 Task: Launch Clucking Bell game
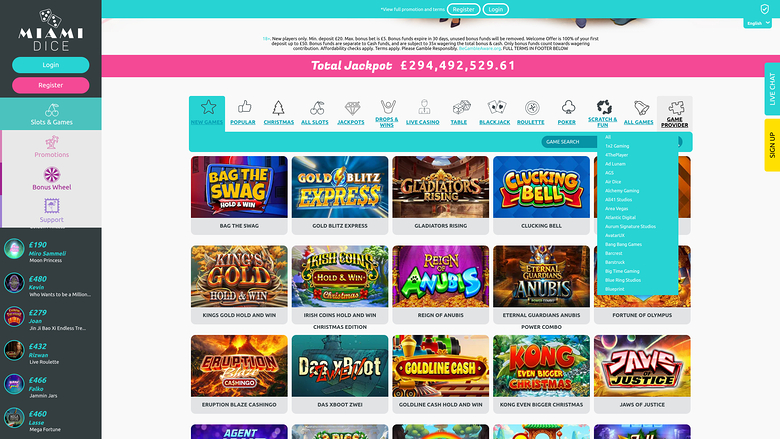tap(541, 195)
